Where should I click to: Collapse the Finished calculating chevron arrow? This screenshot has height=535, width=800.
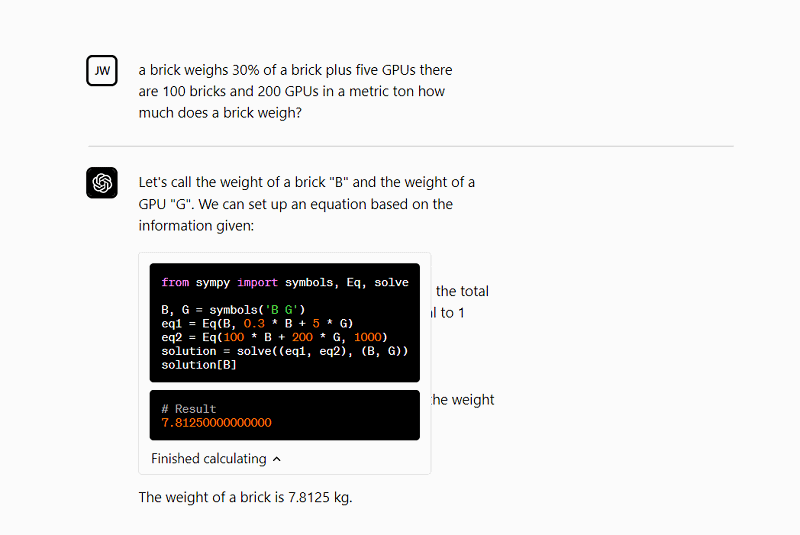pos(277,459)
